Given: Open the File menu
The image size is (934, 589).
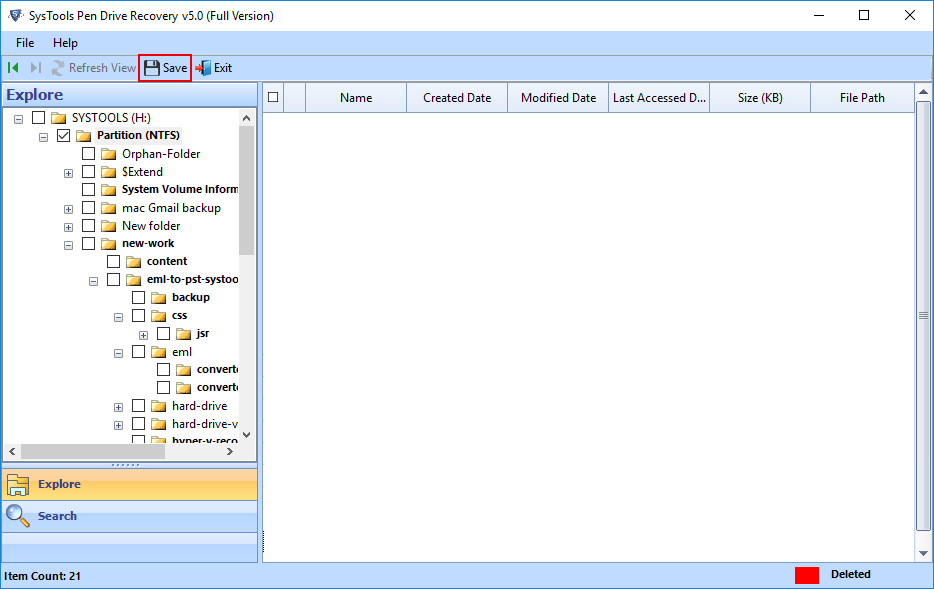Looking at the screenshot, I should click(x=24, y=43).
